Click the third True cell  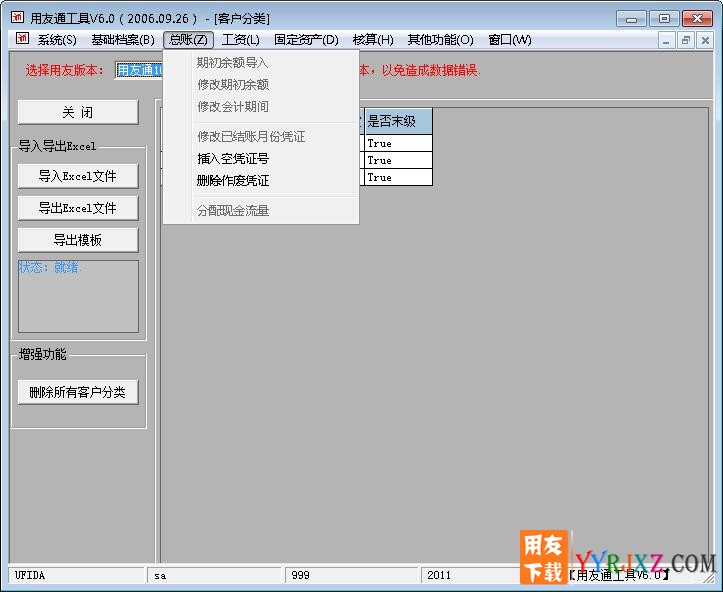point(398,178)
